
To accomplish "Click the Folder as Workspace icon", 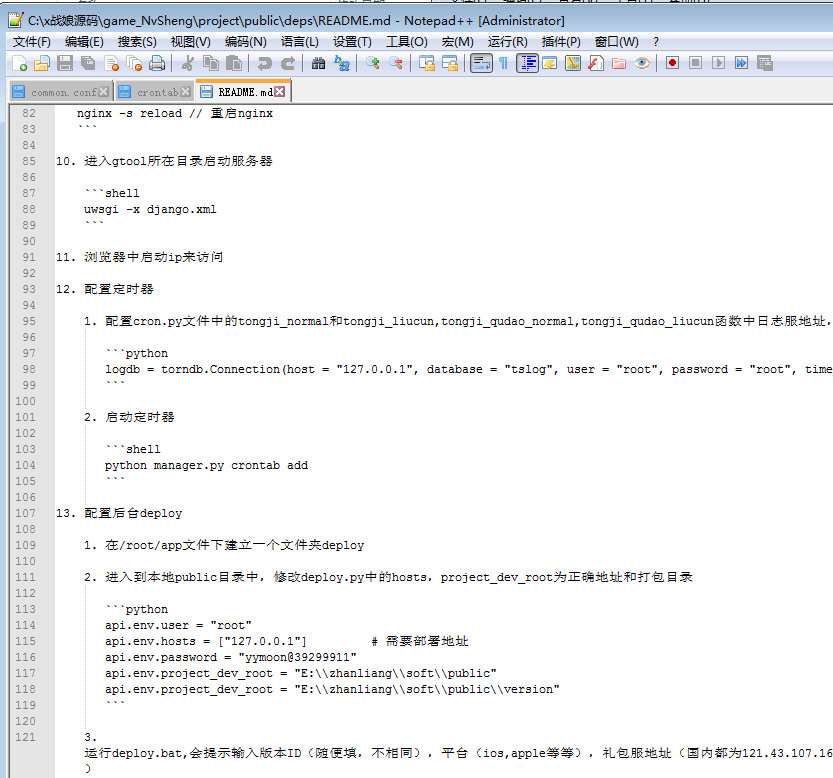I will coord(618,63).
